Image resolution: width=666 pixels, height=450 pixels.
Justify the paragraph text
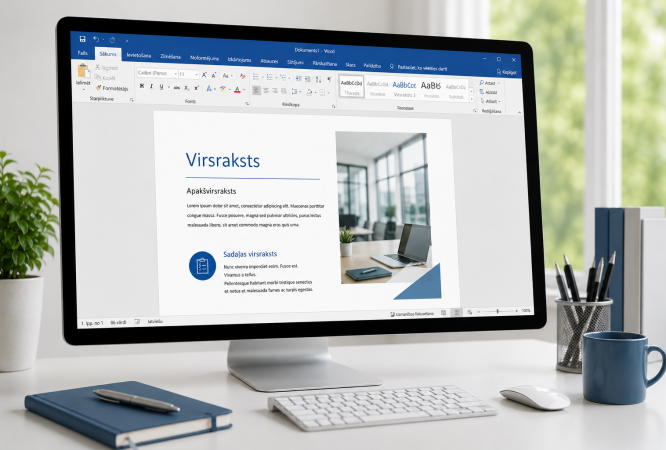click(284, 91)
